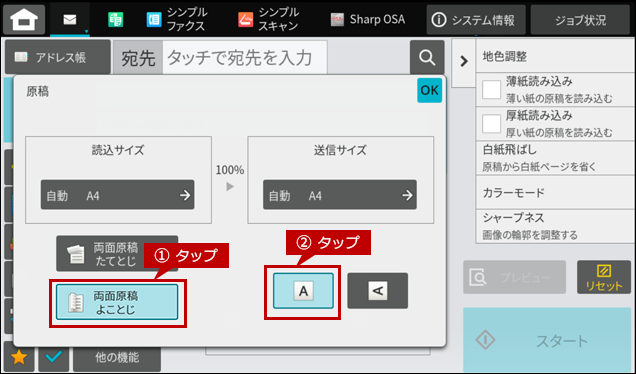Tap the magnifier search icon
This screenshot has height=374, width=636.
coord(427,57)
